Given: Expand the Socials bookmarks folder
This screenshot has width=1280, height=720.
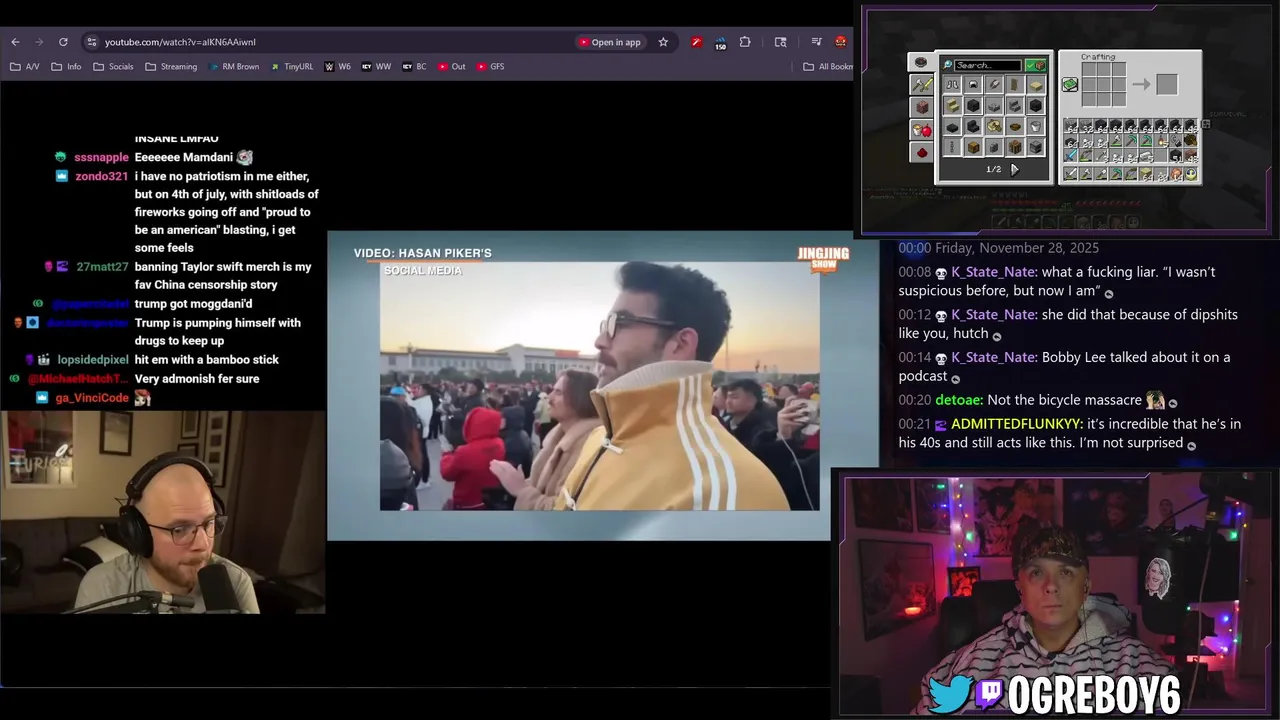Looking at the screenshot, I should (x=113, y=67).
